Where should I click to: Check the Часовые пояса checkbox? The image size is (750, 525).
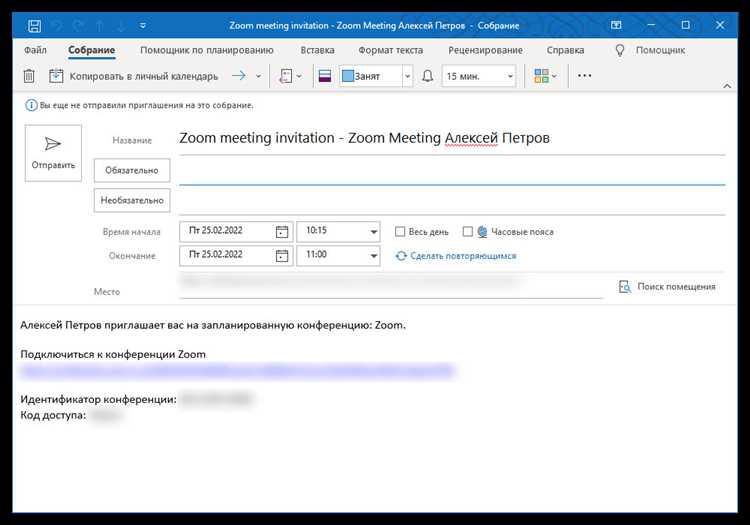click(468, 232)
